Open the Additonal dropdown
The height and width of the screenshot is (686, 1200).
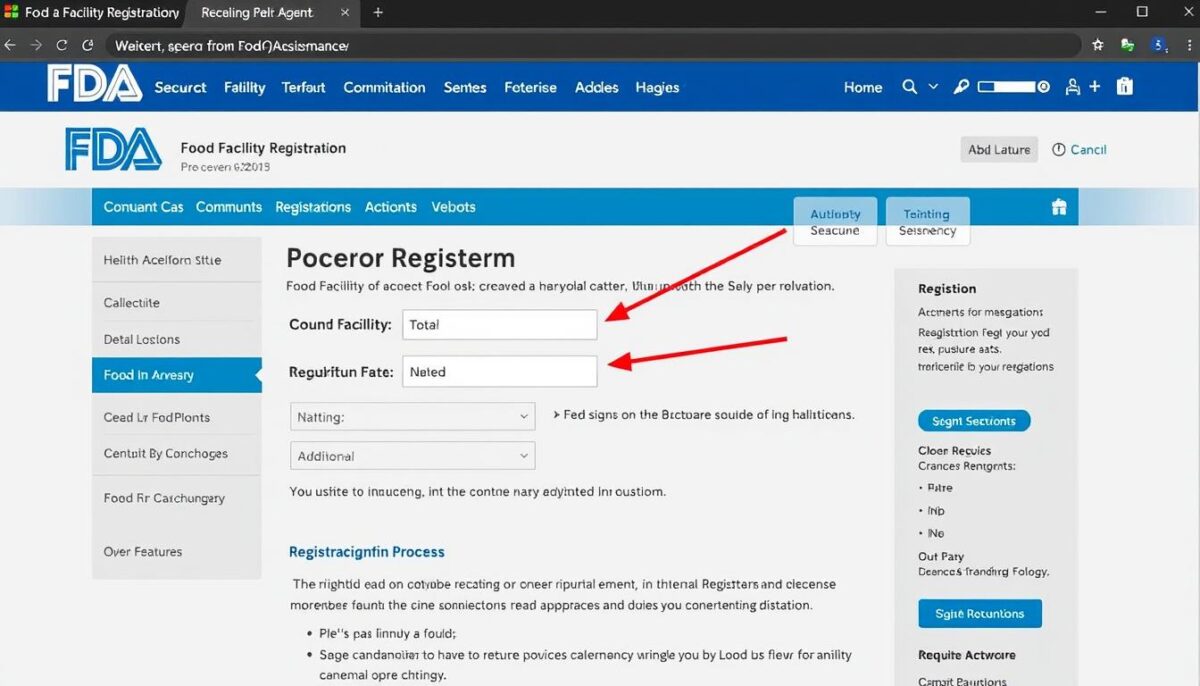point(413,456)
